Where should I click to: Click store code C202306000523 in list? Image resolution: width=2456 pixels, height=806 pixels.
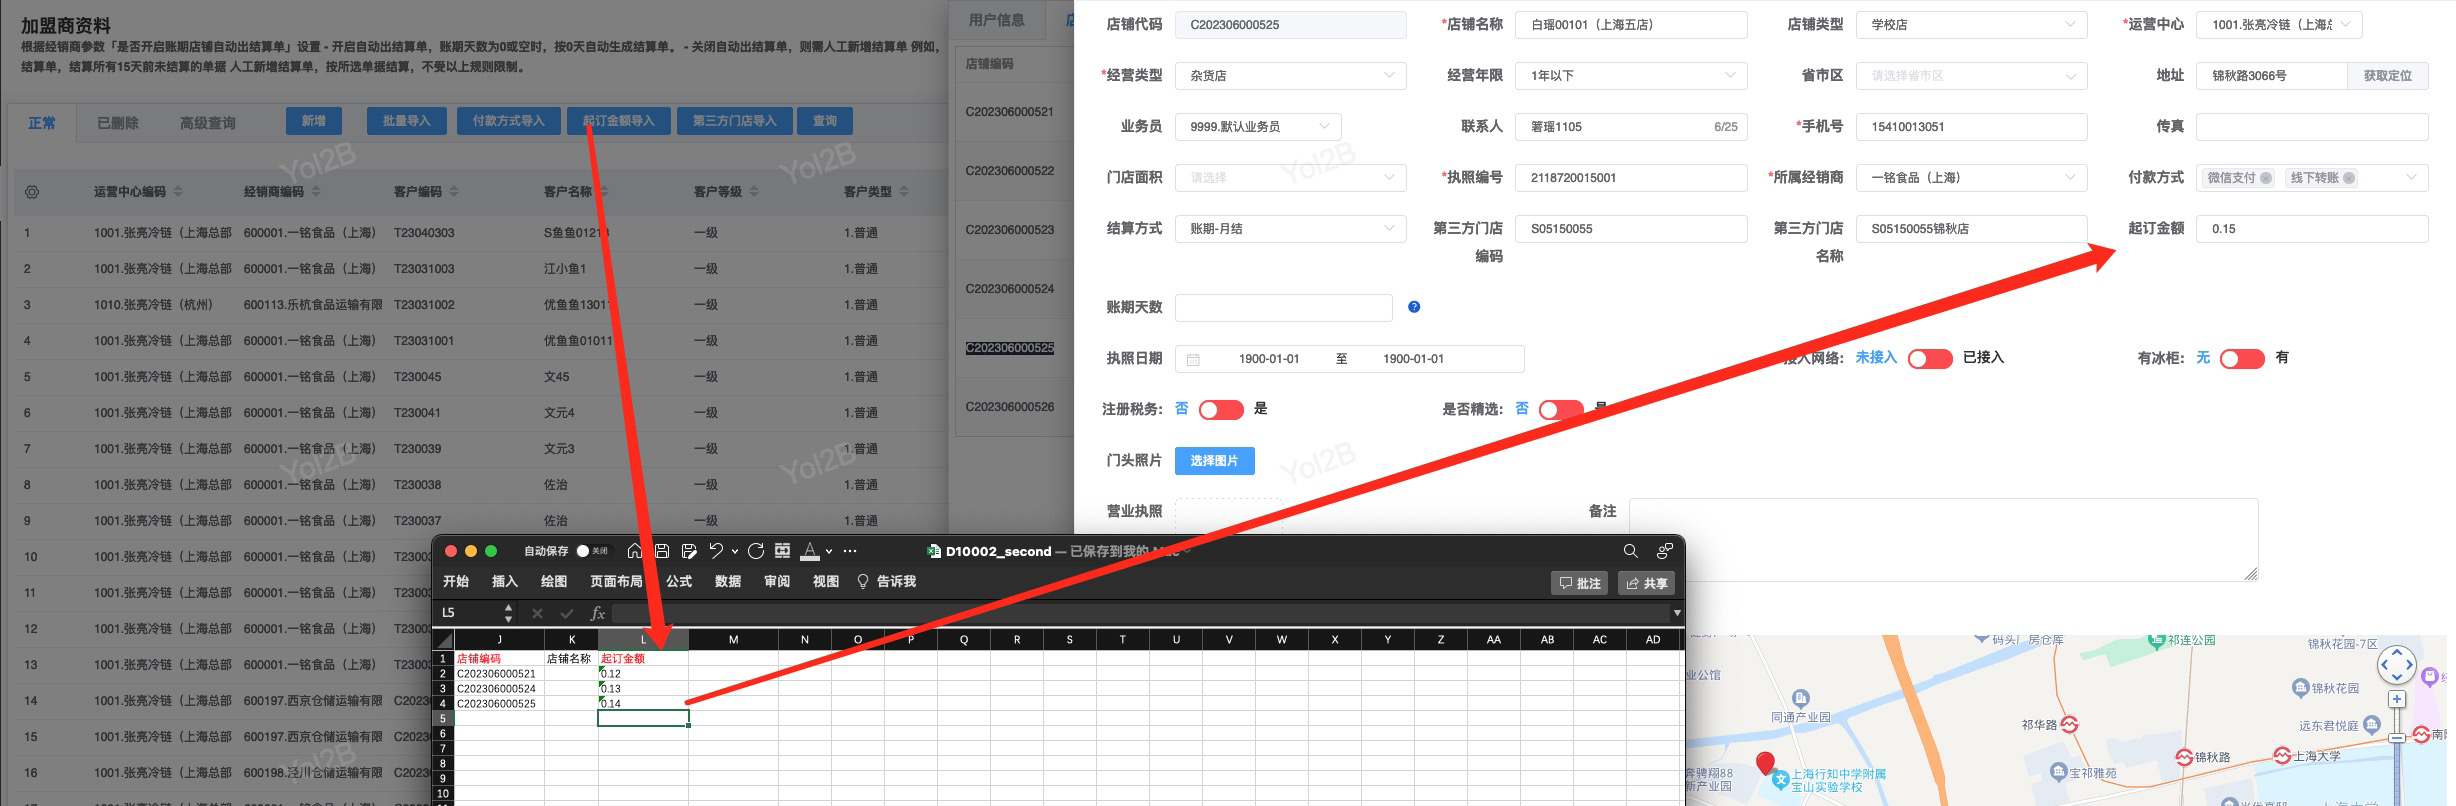pyautogui.click(x=1010, y=230)
